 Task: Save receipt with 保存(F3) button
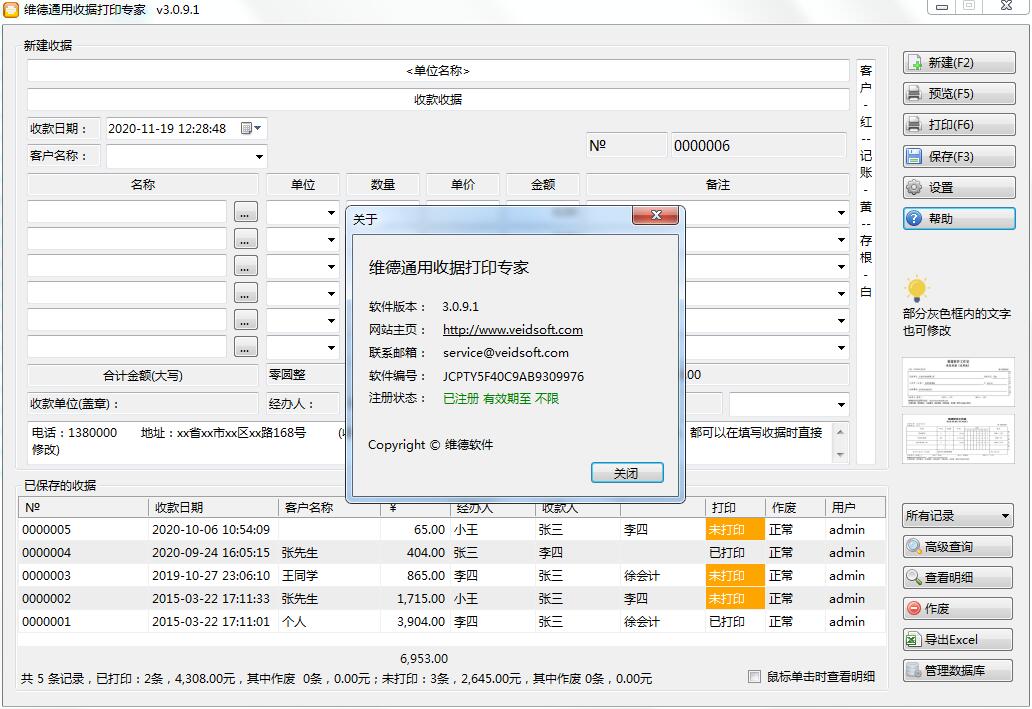point(959,156)
